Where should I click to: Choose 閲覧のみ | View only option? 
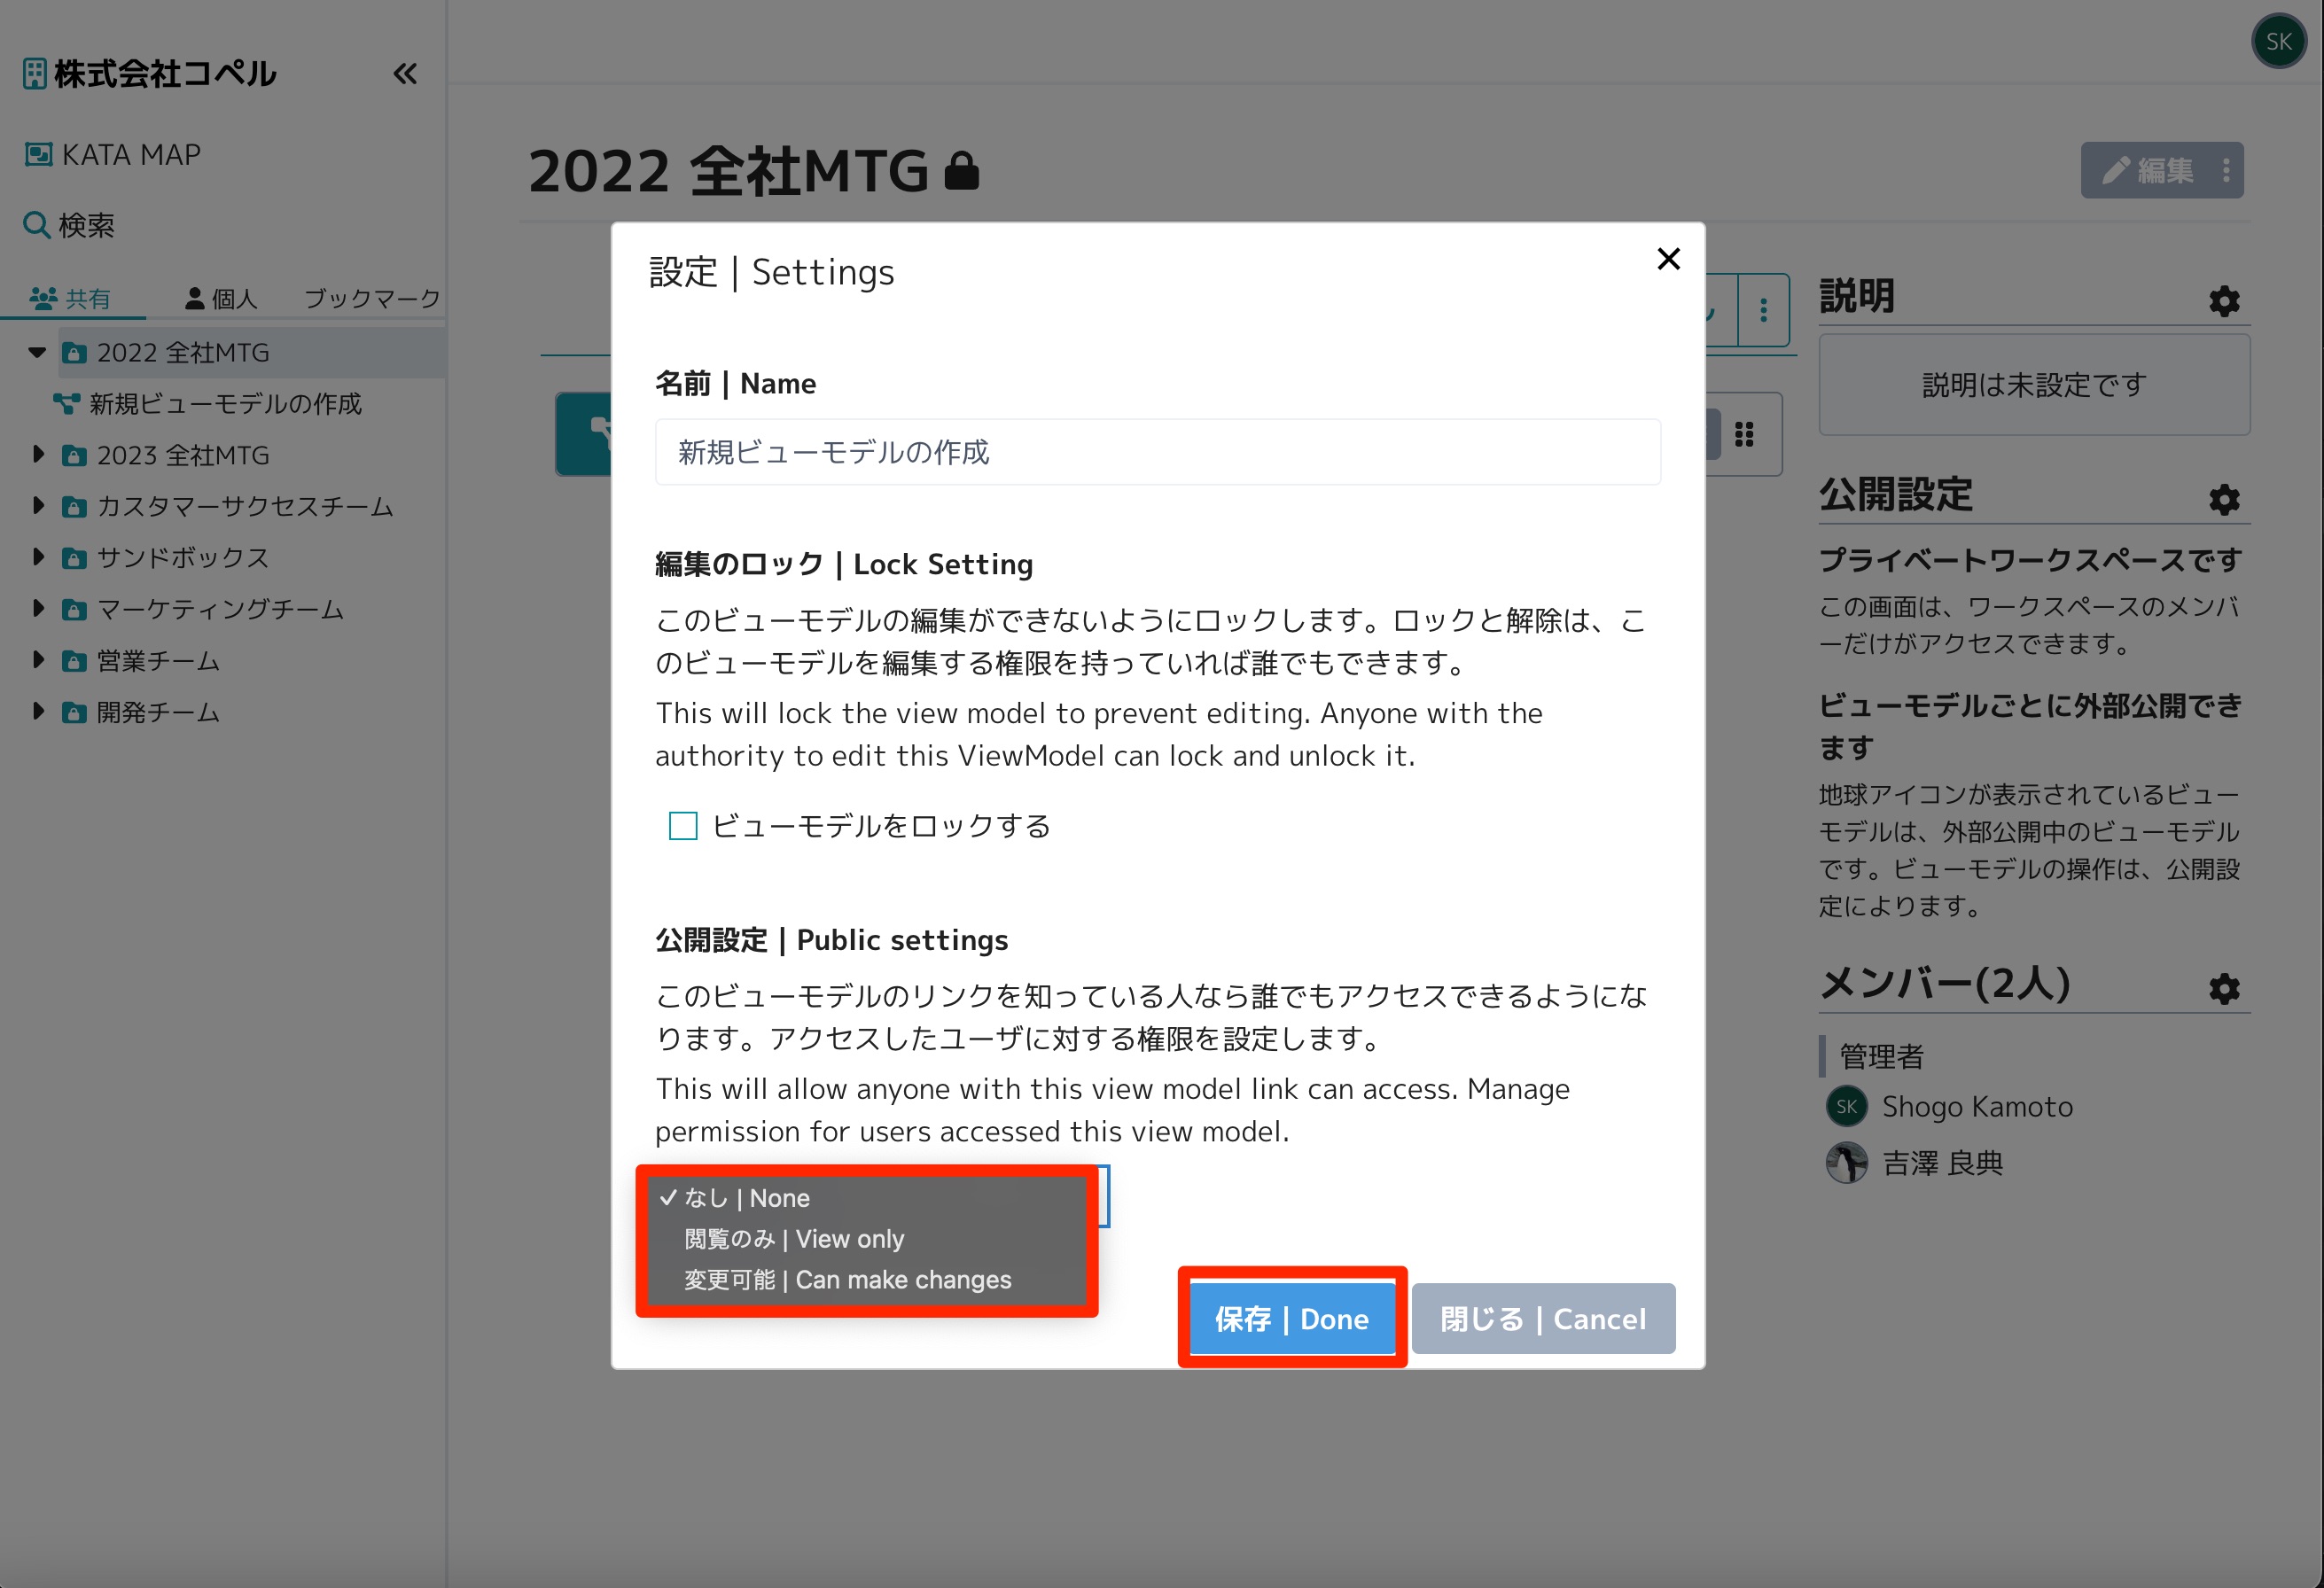pos(866,1239)
